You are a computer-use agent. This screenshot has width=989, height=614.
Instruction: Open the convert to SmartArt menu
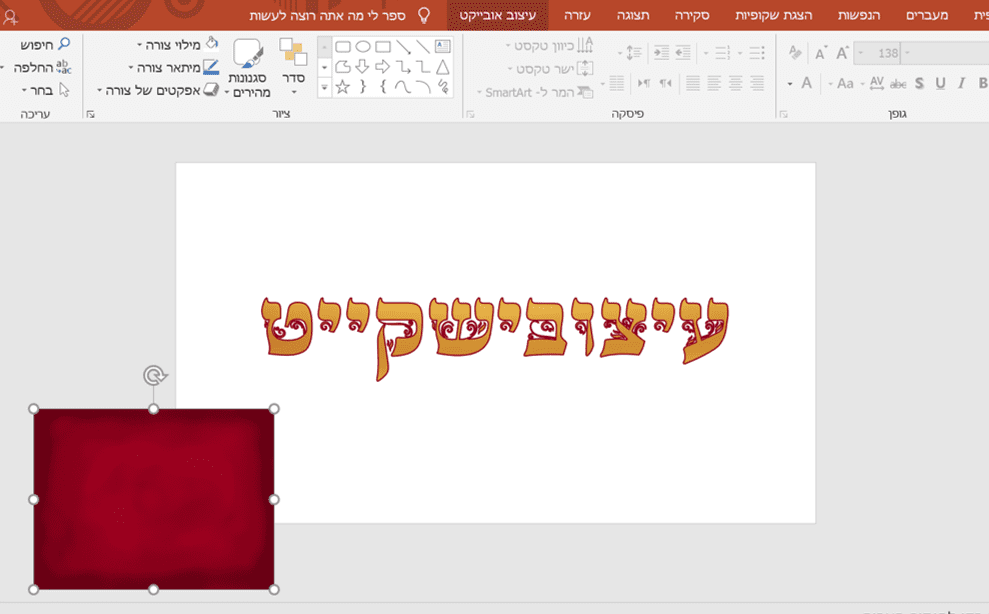(x=535, y=92)
